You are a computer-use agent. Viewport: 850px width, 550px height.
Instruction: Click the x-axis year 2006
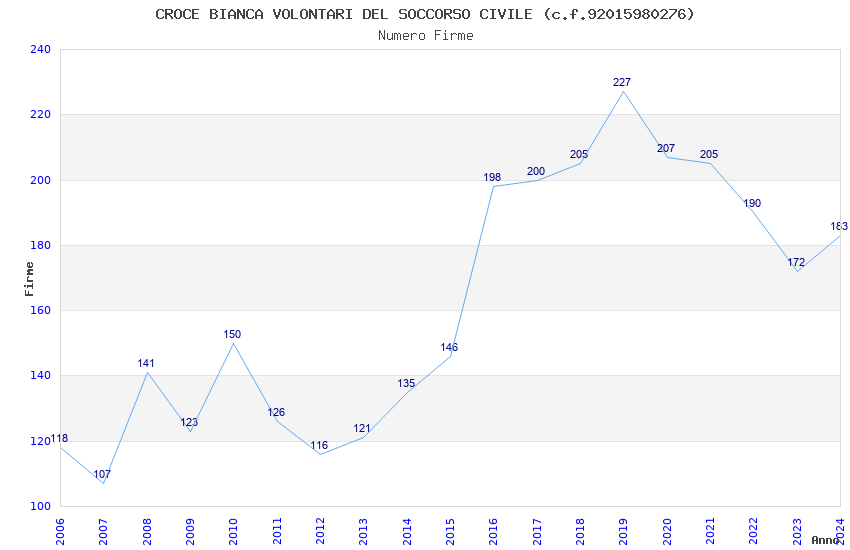pos(60,531)
